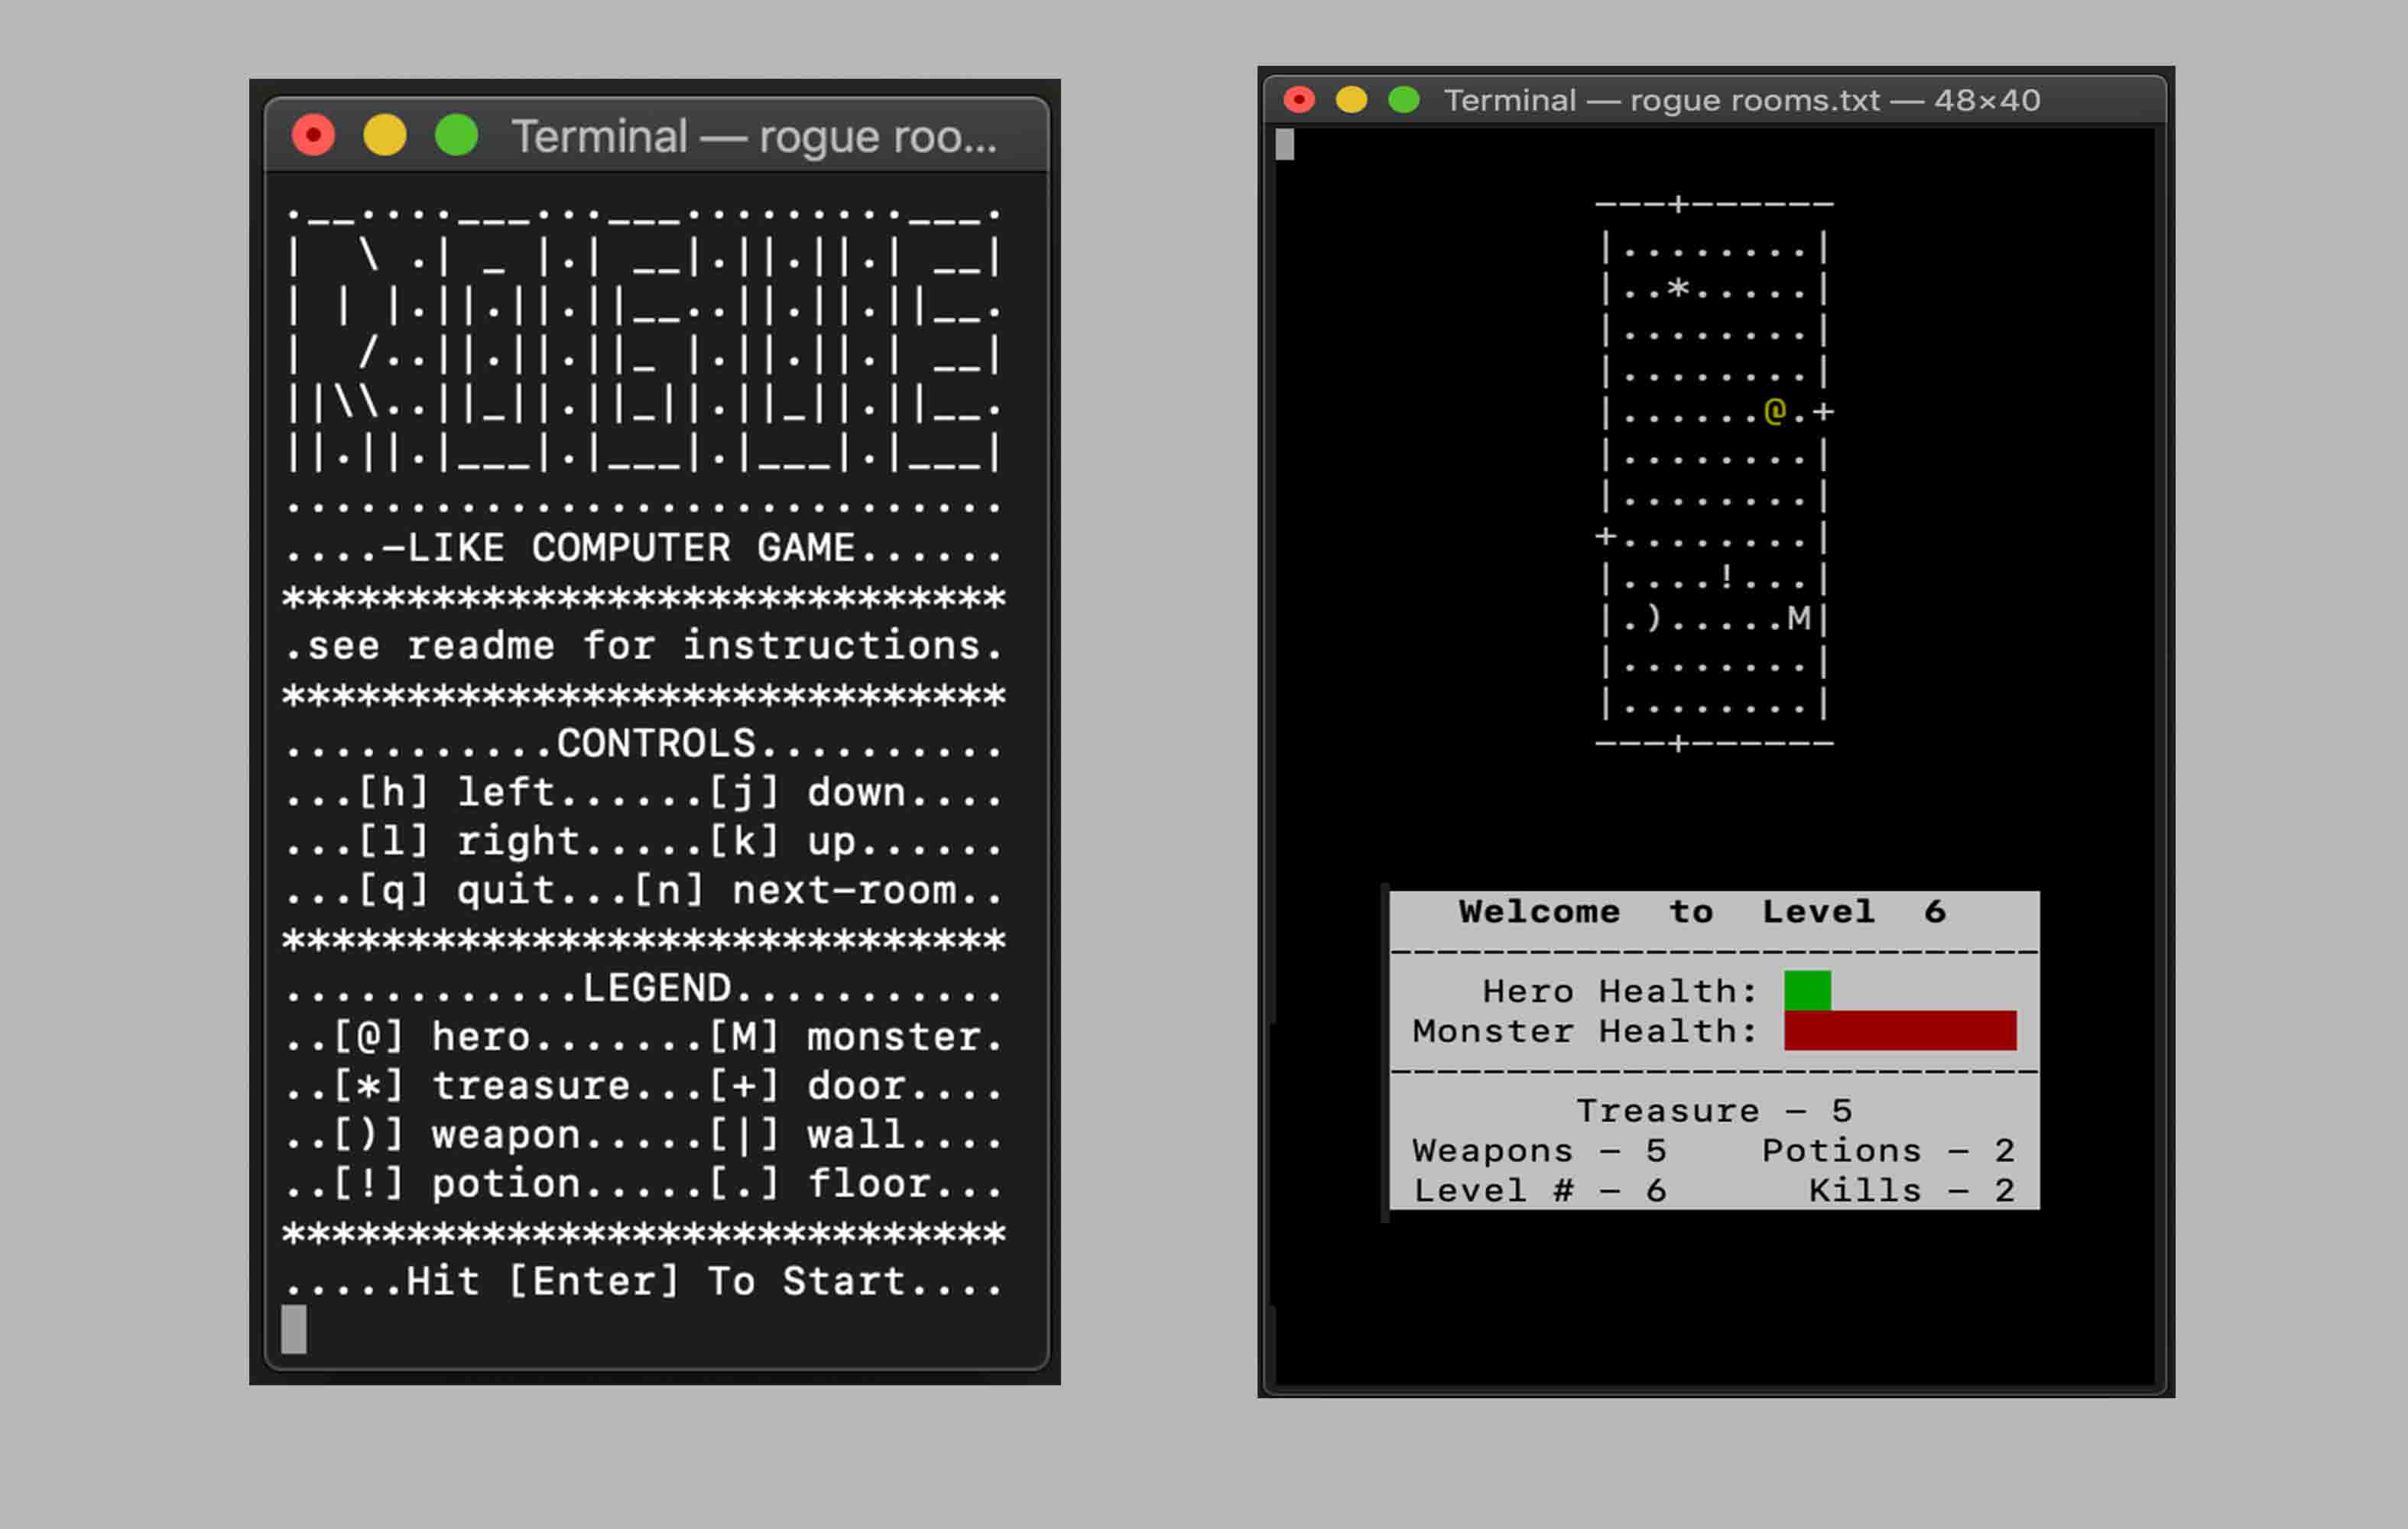Click the cursor block in left terminal
Screen dimensions: 2408x1529
click(x=294, y=1329)
